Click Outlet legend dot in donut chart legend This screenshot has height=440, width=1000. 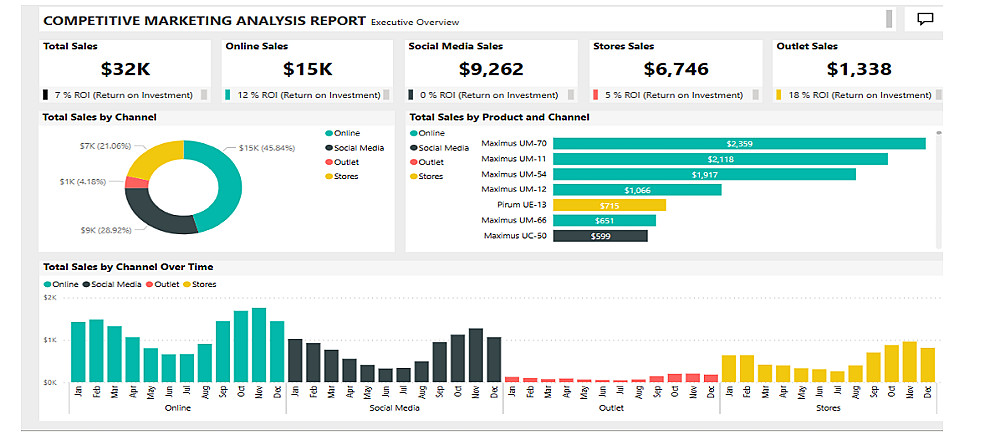328,162
